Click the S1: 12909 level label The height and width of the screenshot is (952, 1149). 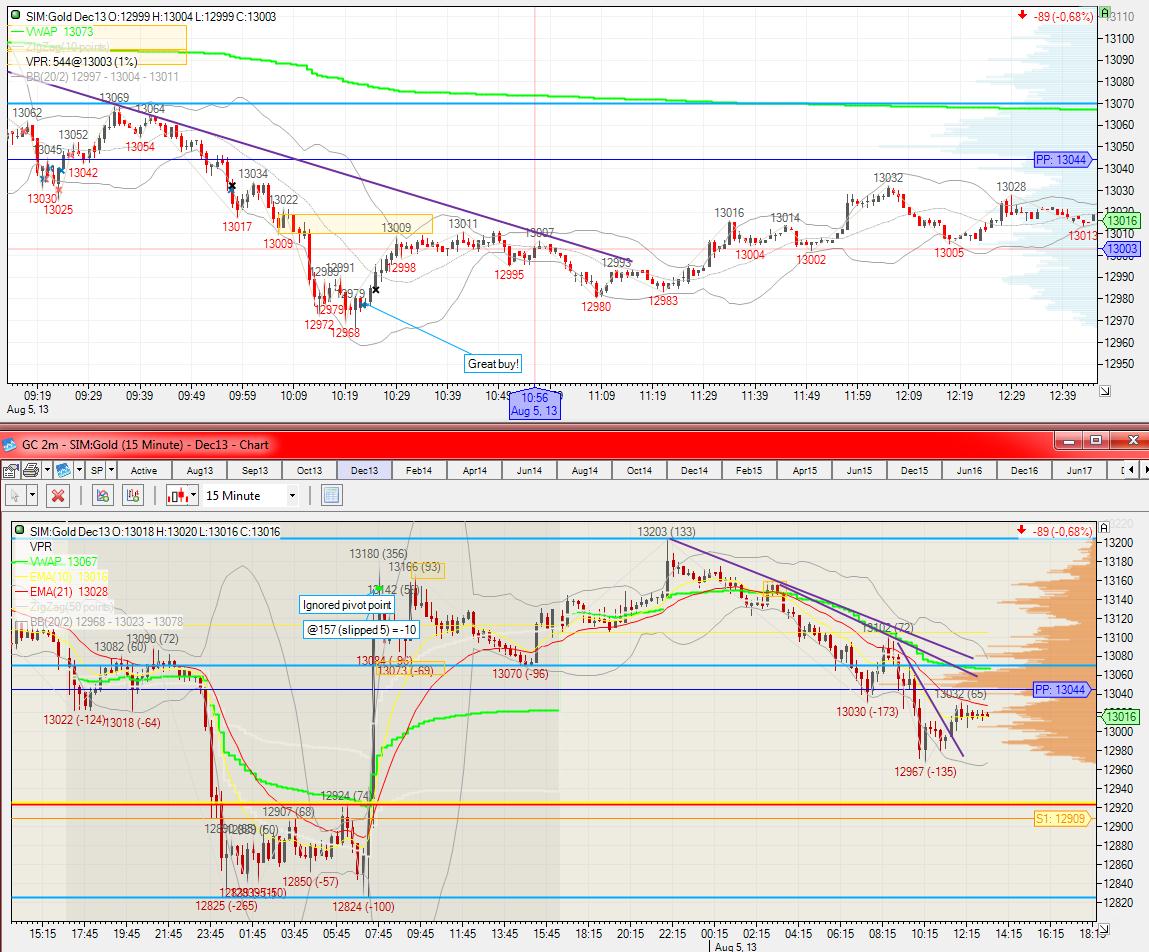tap(1063, 819)
